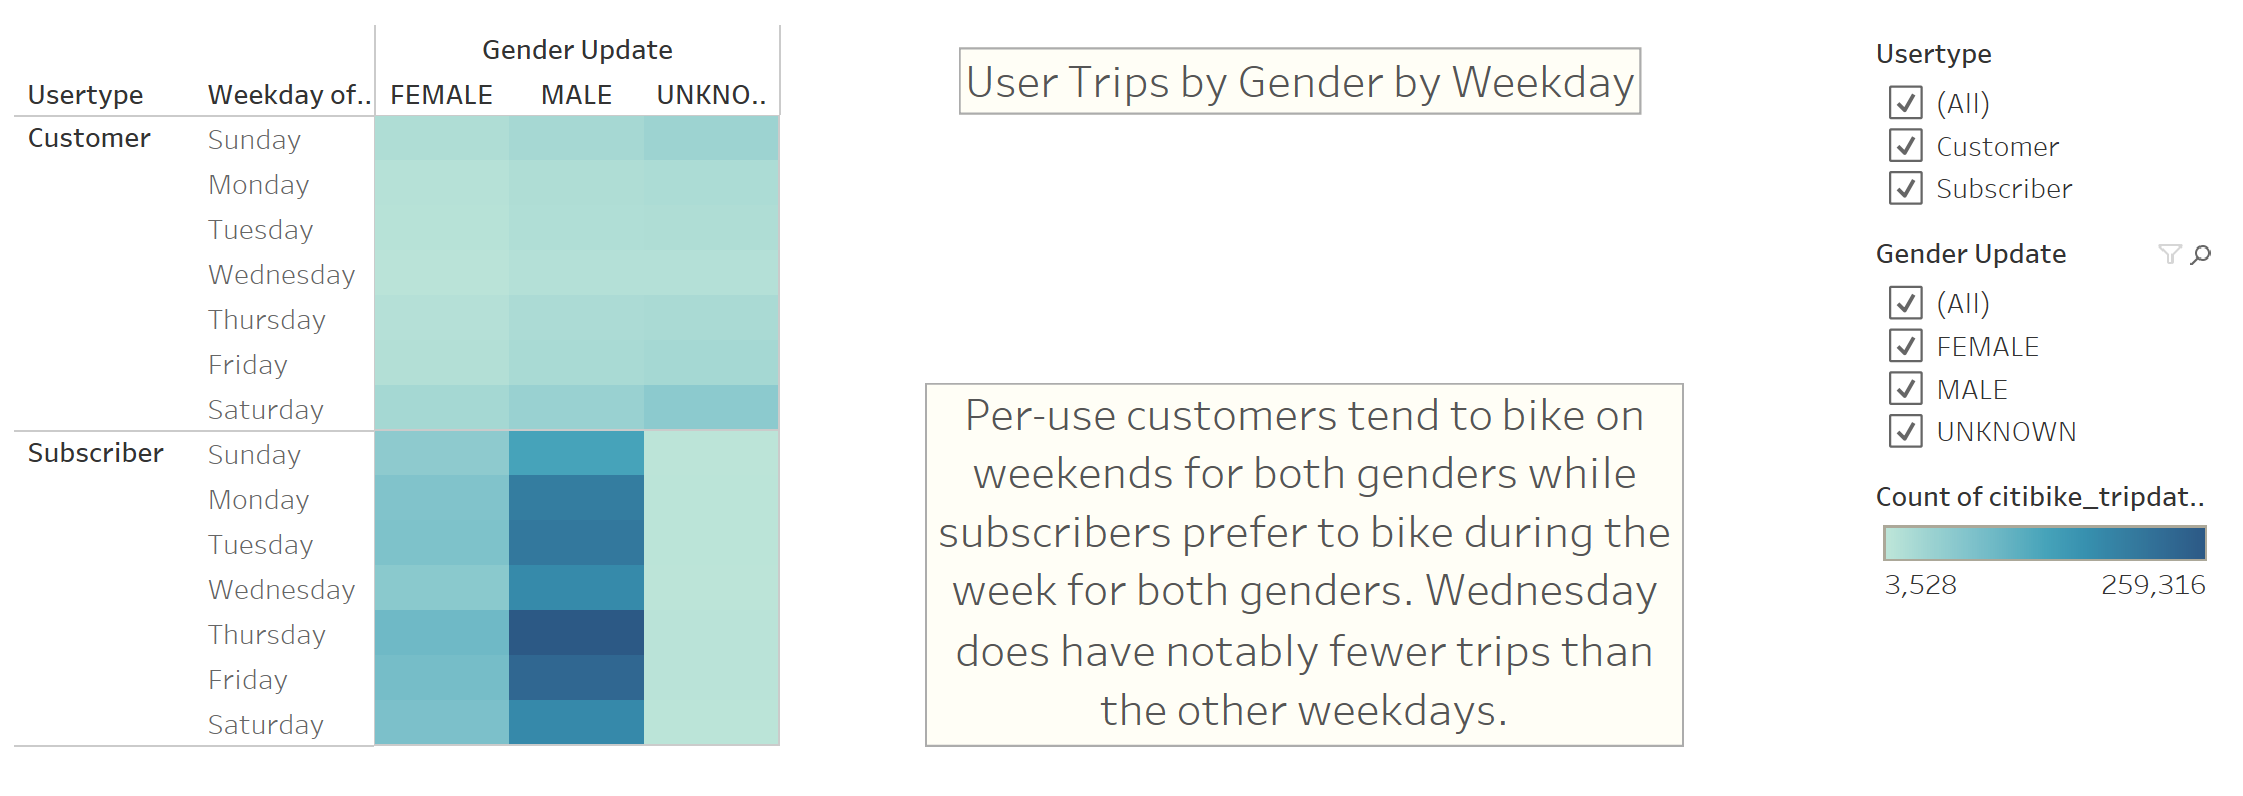This screenshot has height=796, width=2243.
Task: Click the MALE column header
Action: (x=576, y=95)
